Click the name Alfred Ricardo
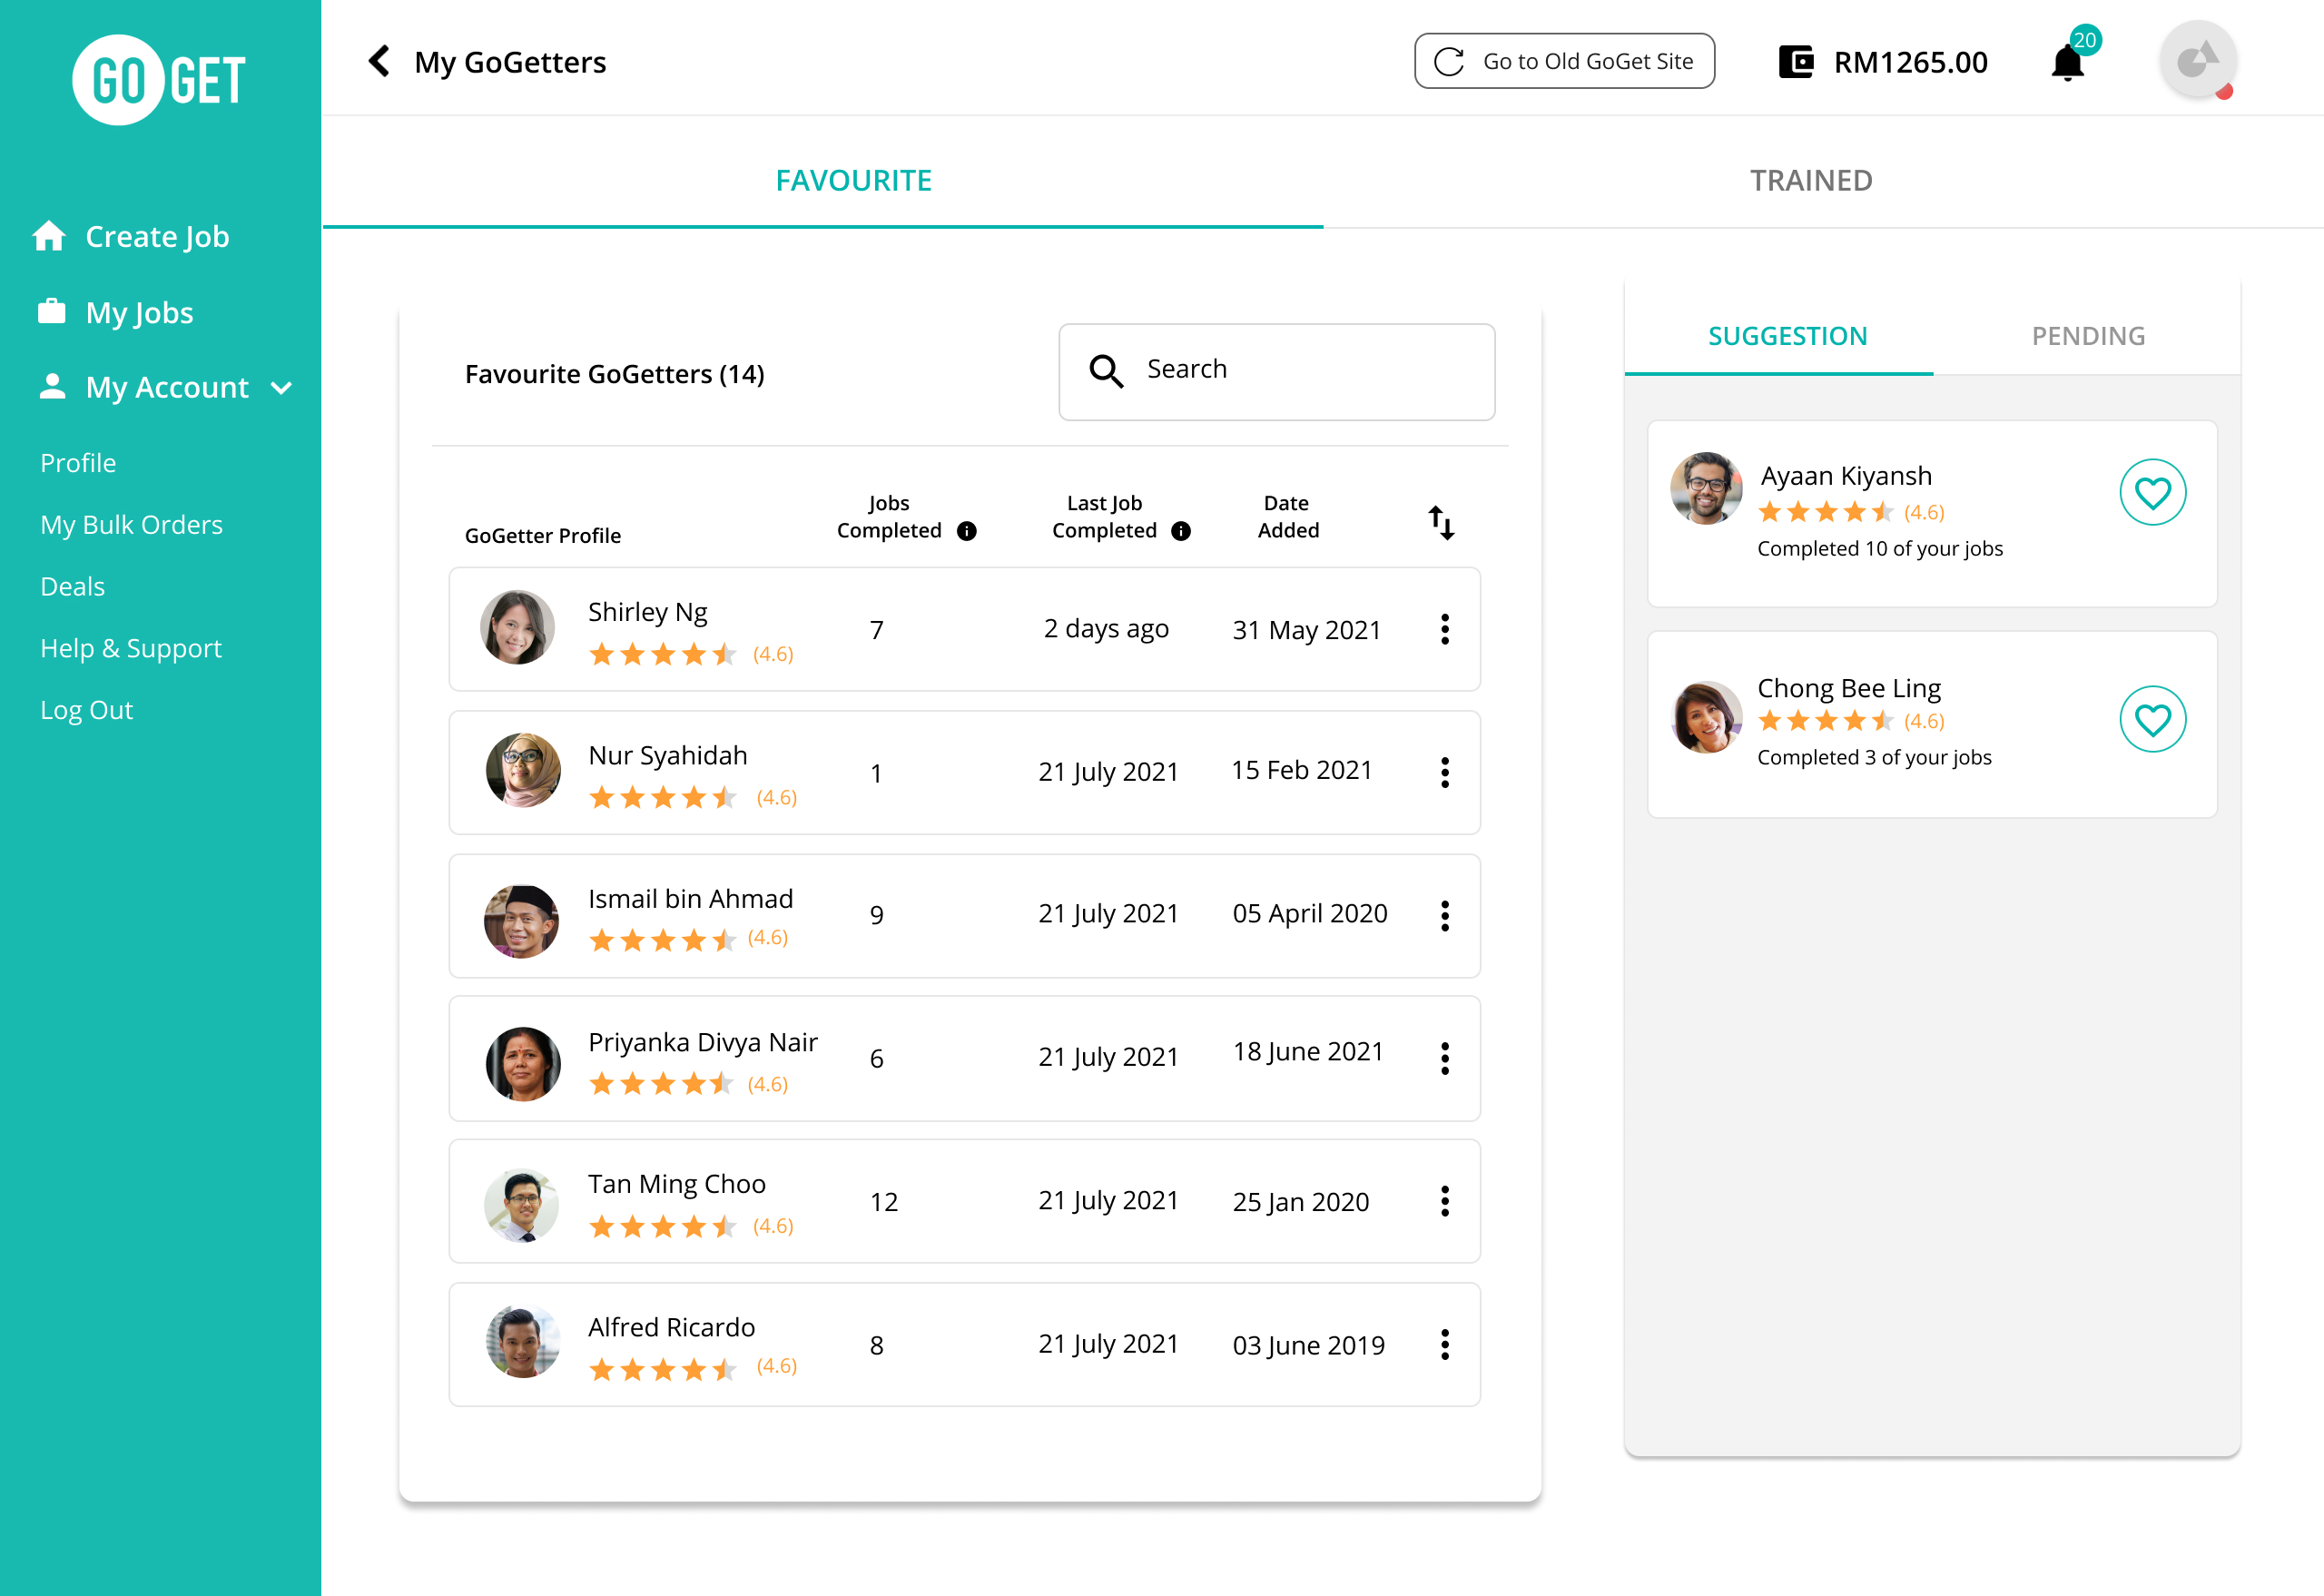Screen dimensions: 2324x1596 (671, 1327)
